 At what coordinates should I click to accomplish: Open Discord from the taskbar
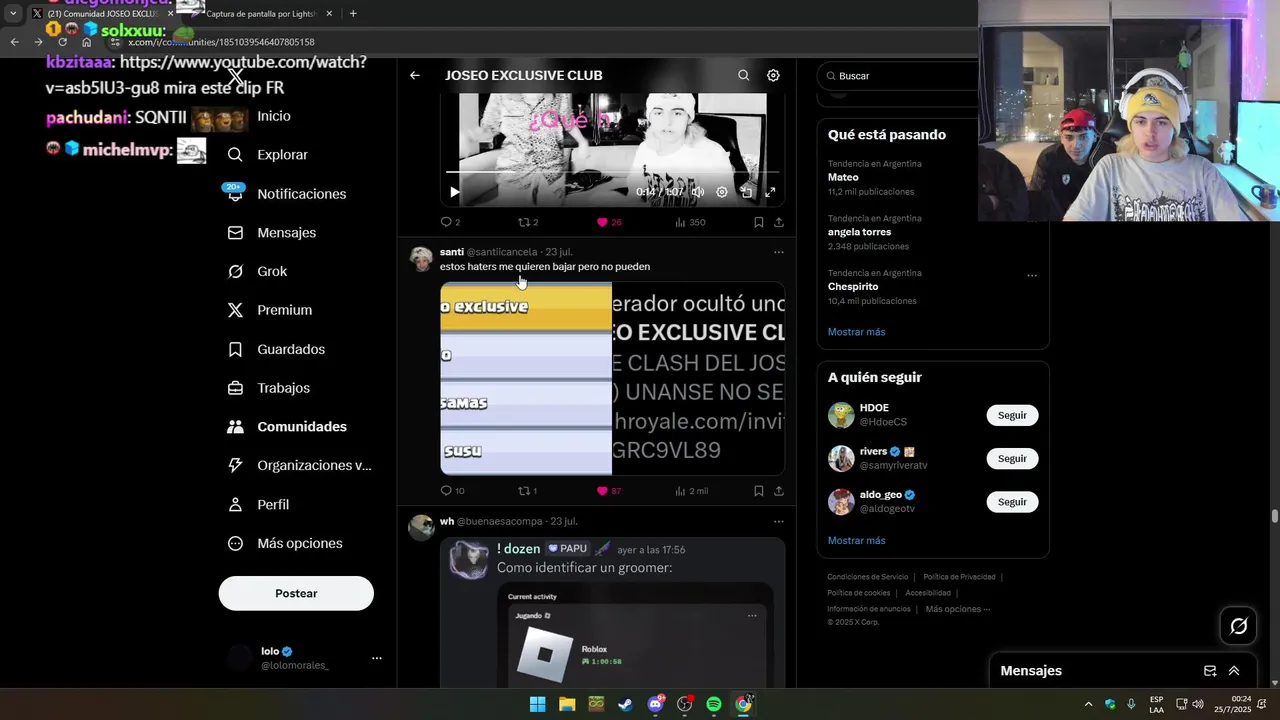[655, 704]
